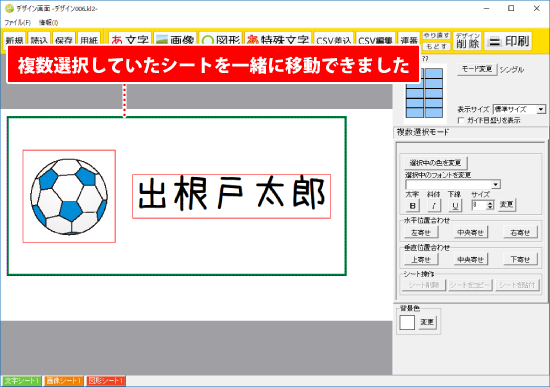Open the ファイル menu
The height and width of the screenshot is (387, 550).
click(18, 22)
